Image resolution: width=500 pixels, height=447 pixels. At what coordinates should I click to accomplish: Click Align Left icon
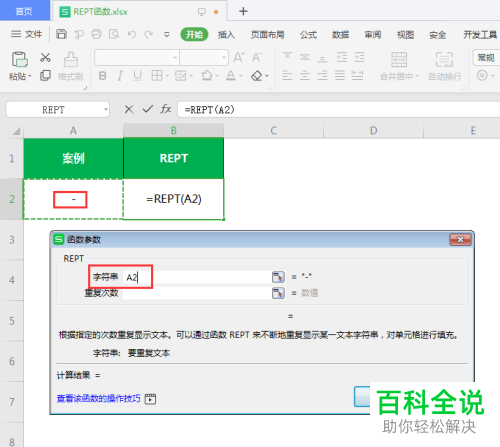[x=287, y=76]
